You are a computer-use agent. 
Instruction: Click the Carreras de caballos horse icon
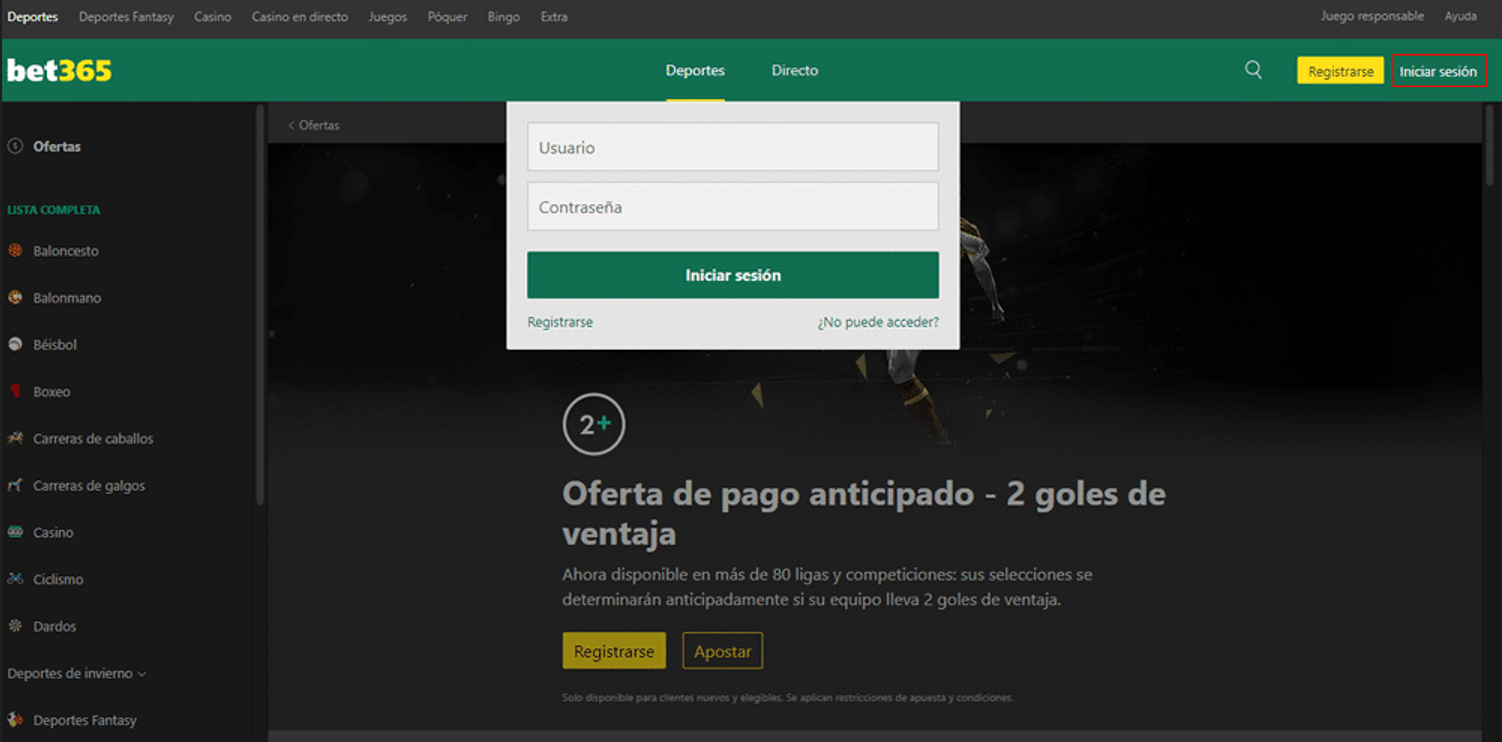(15, 438)
